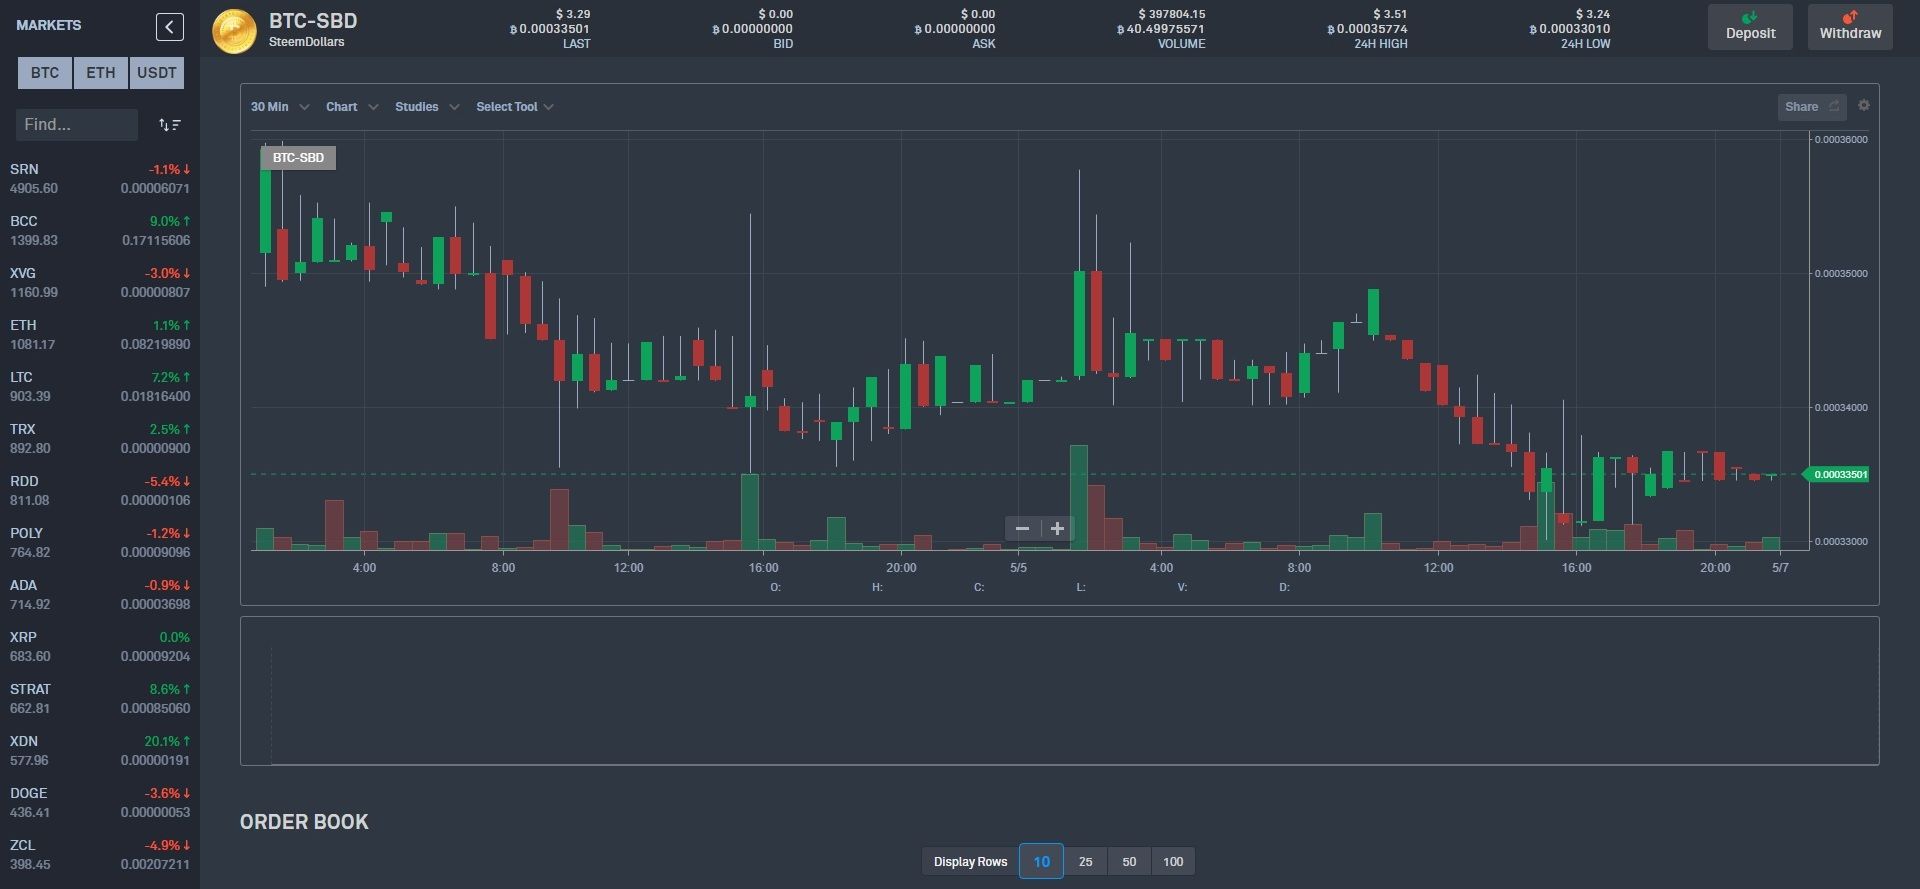The height and width of the screenshot is (889, 1920).
Task: Click the ORDER BOOK heading
Action: 304,822
